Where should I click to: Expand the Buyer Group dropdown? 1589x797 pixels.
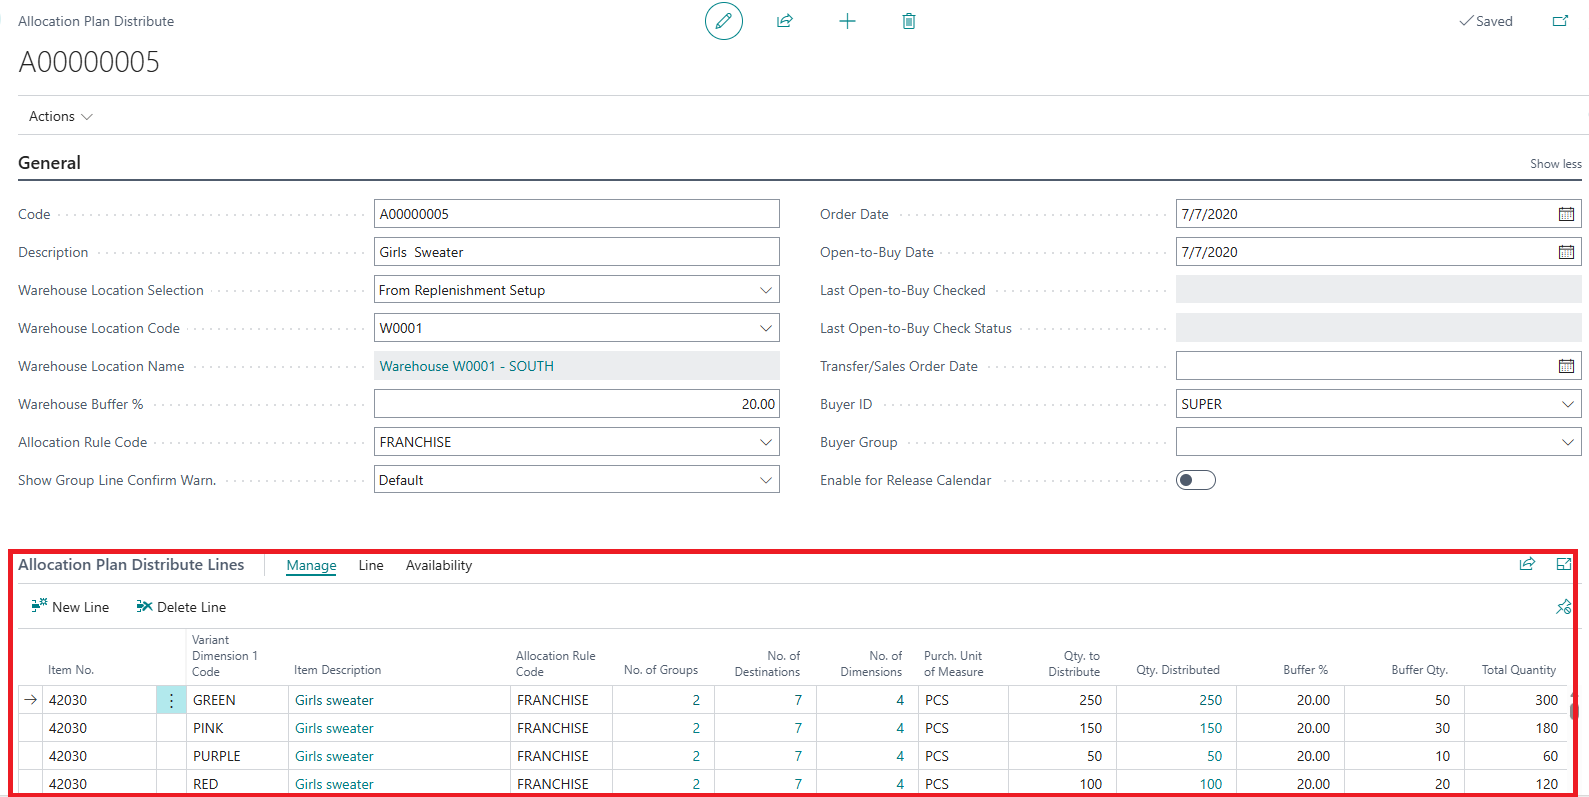[x=1567, y=442]
